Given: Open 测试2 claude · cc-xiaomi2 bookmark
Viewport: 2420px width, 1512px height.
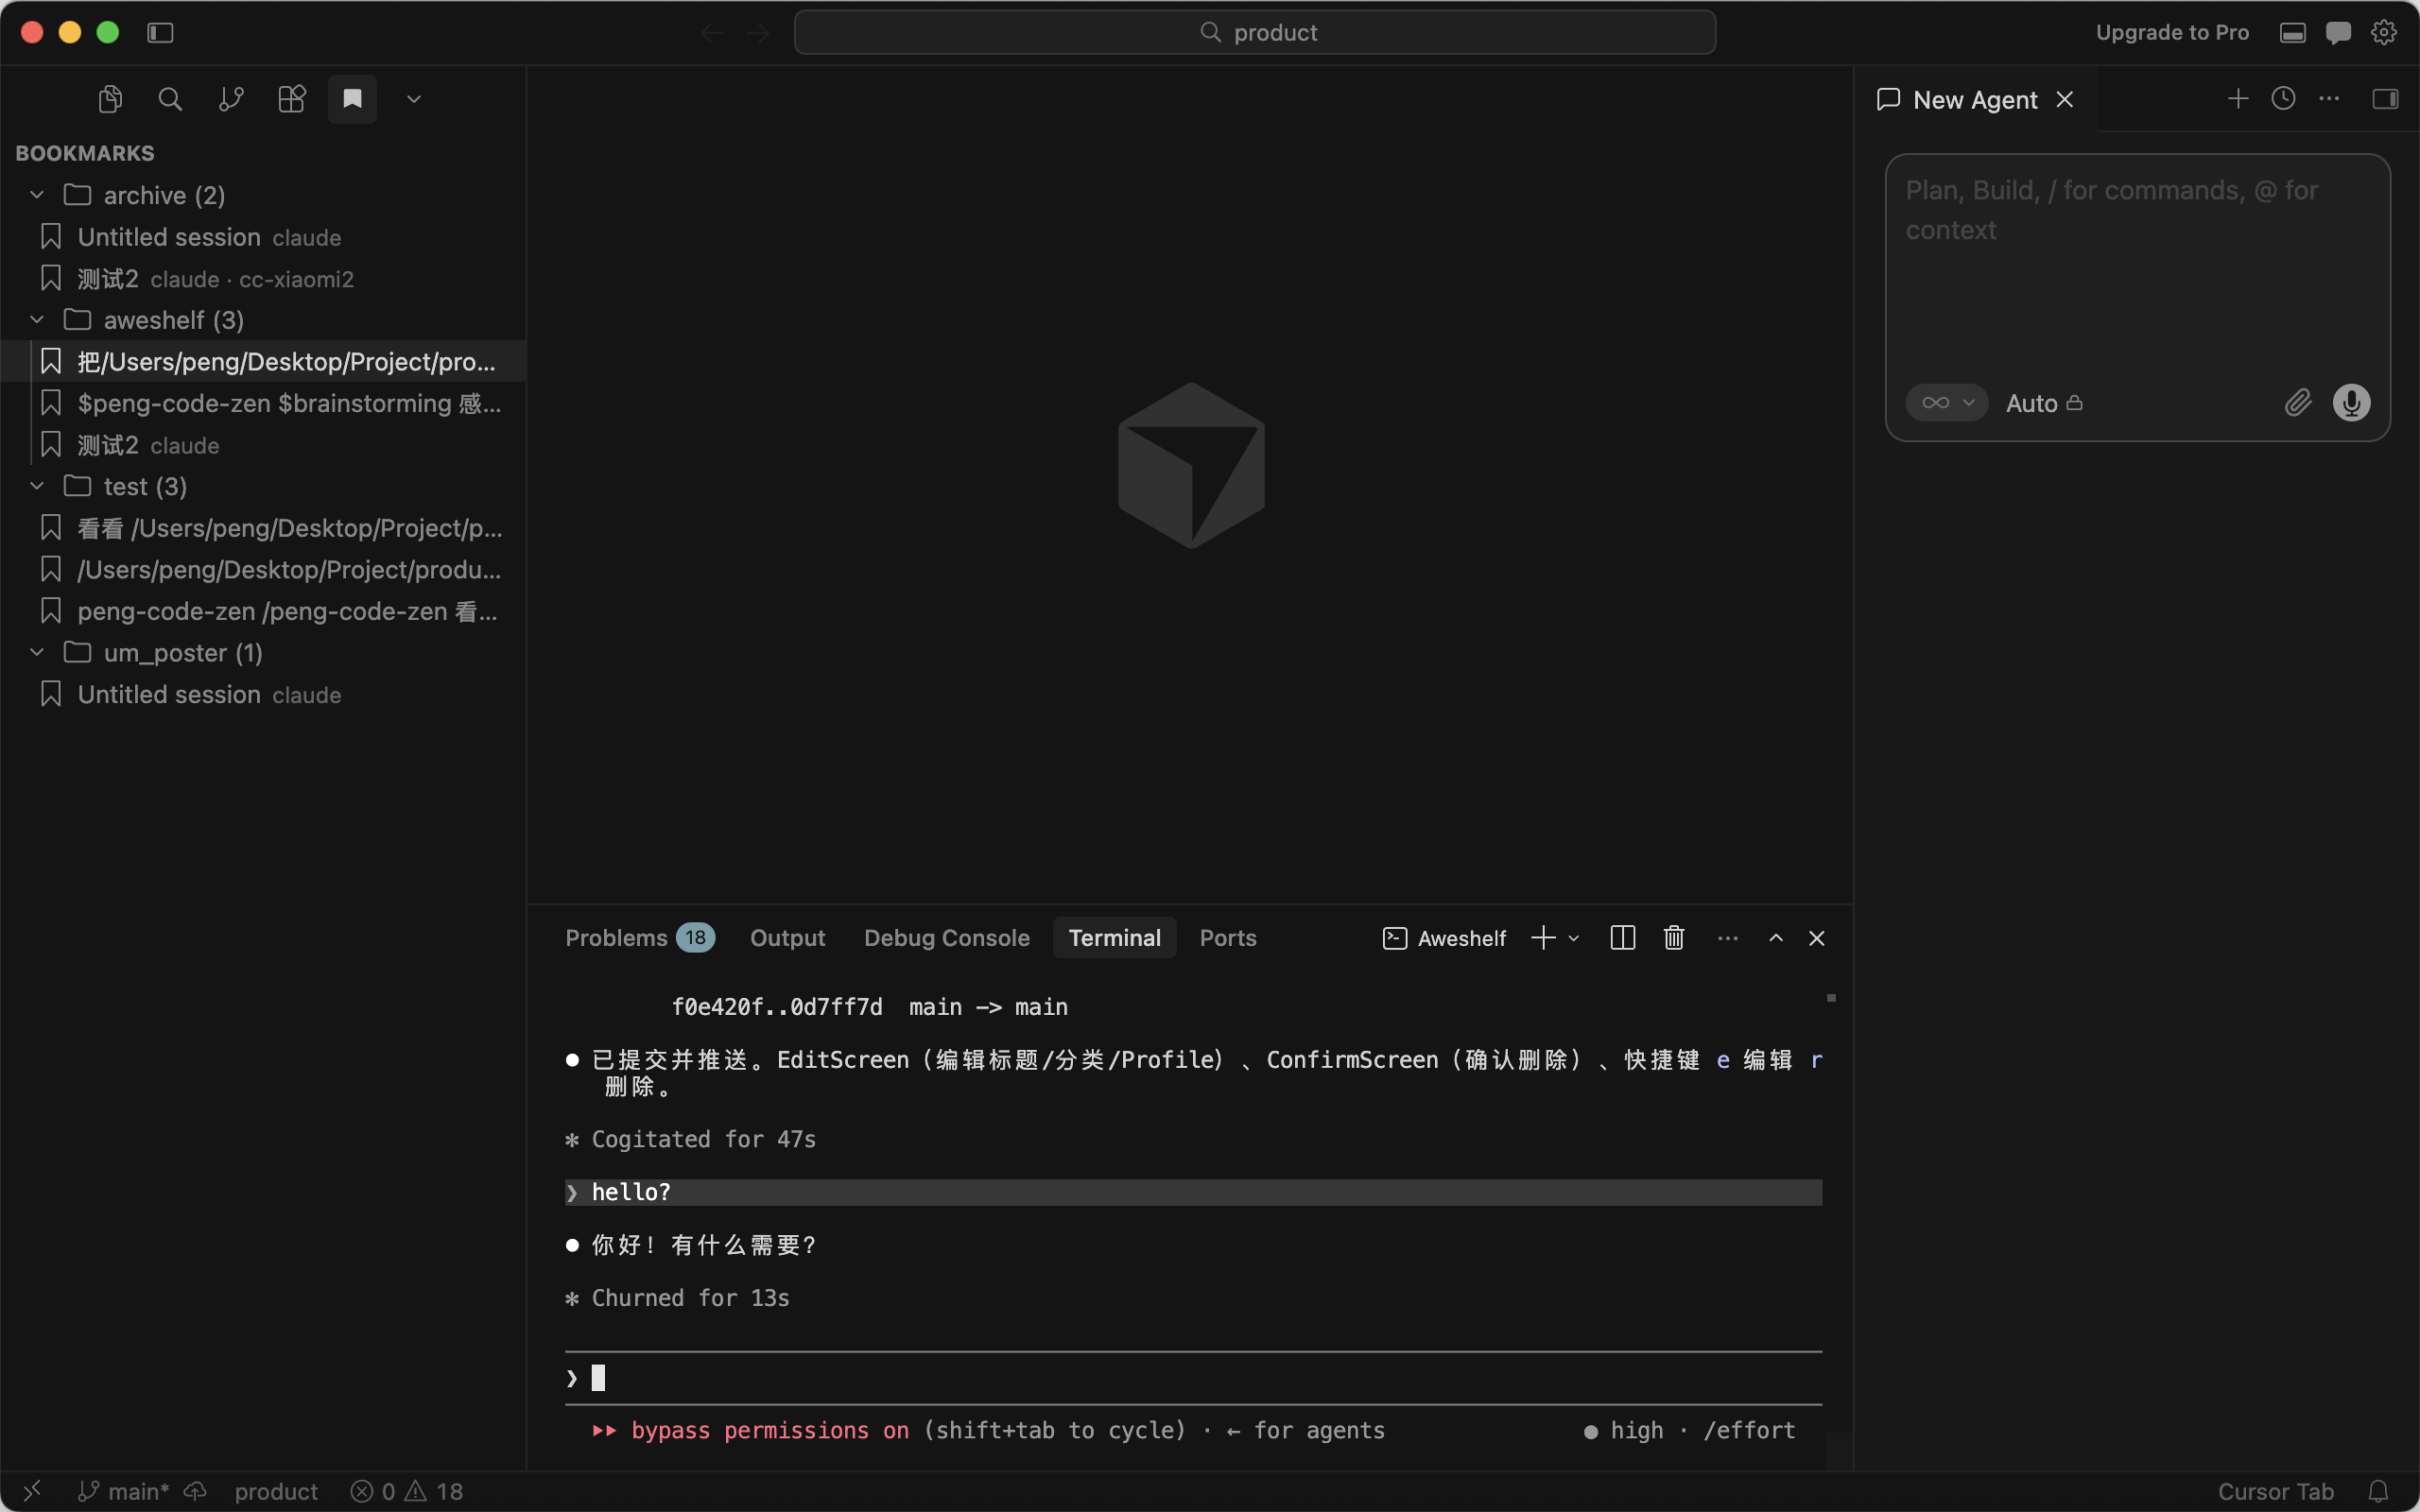Looking at the screenshot, I should point(263,278).
